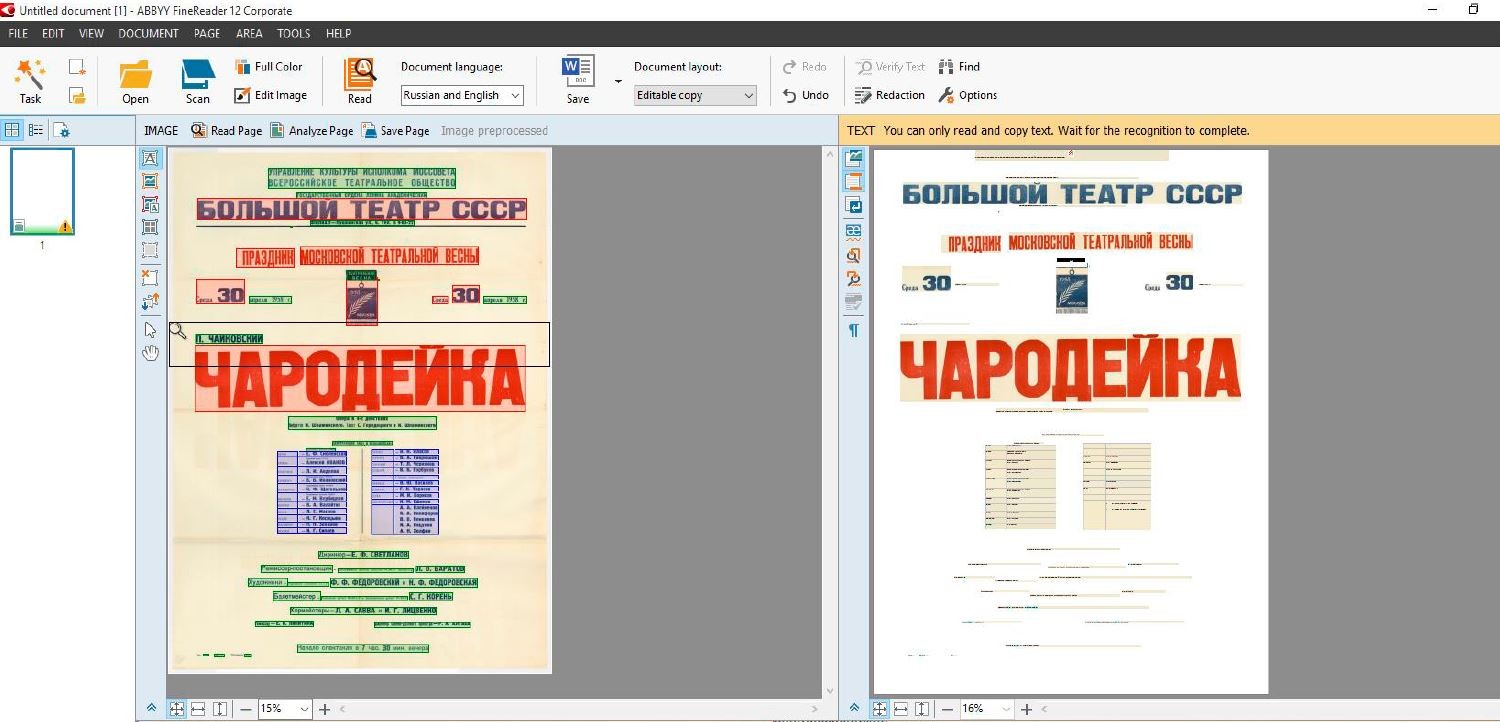The height and width of the screenshot is (722, 1500).
Task: Open the TOOLS menu
Action: pyautogui.click(x=294, y=33)
